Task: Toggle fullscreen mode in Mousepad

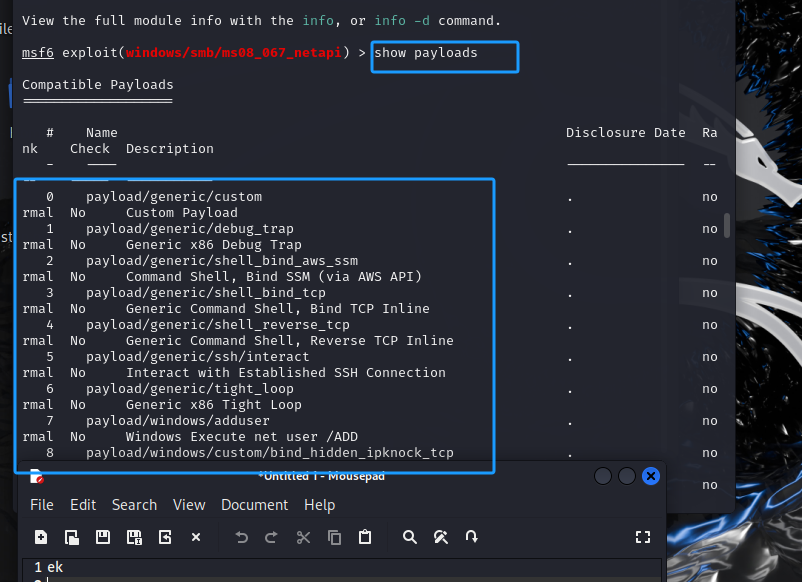Action: pos(643,537)
